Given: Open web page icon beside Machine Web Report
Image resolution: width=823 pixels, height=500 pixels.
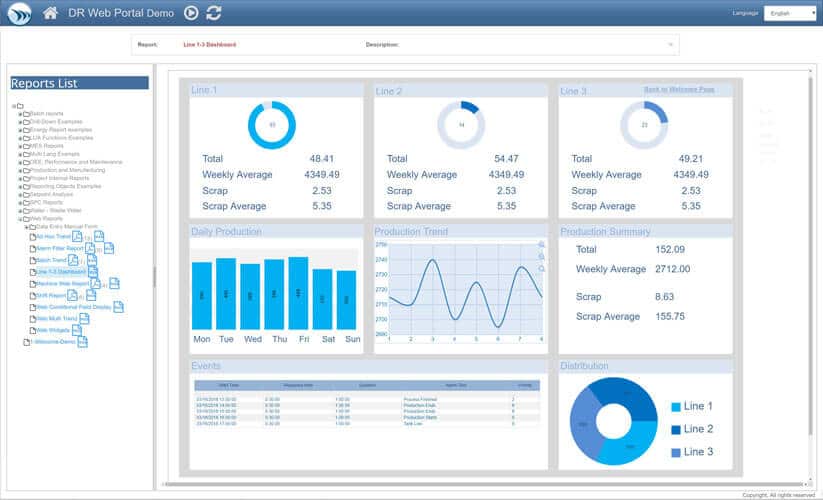Looking at the screenshot, I should pos(114,283).
